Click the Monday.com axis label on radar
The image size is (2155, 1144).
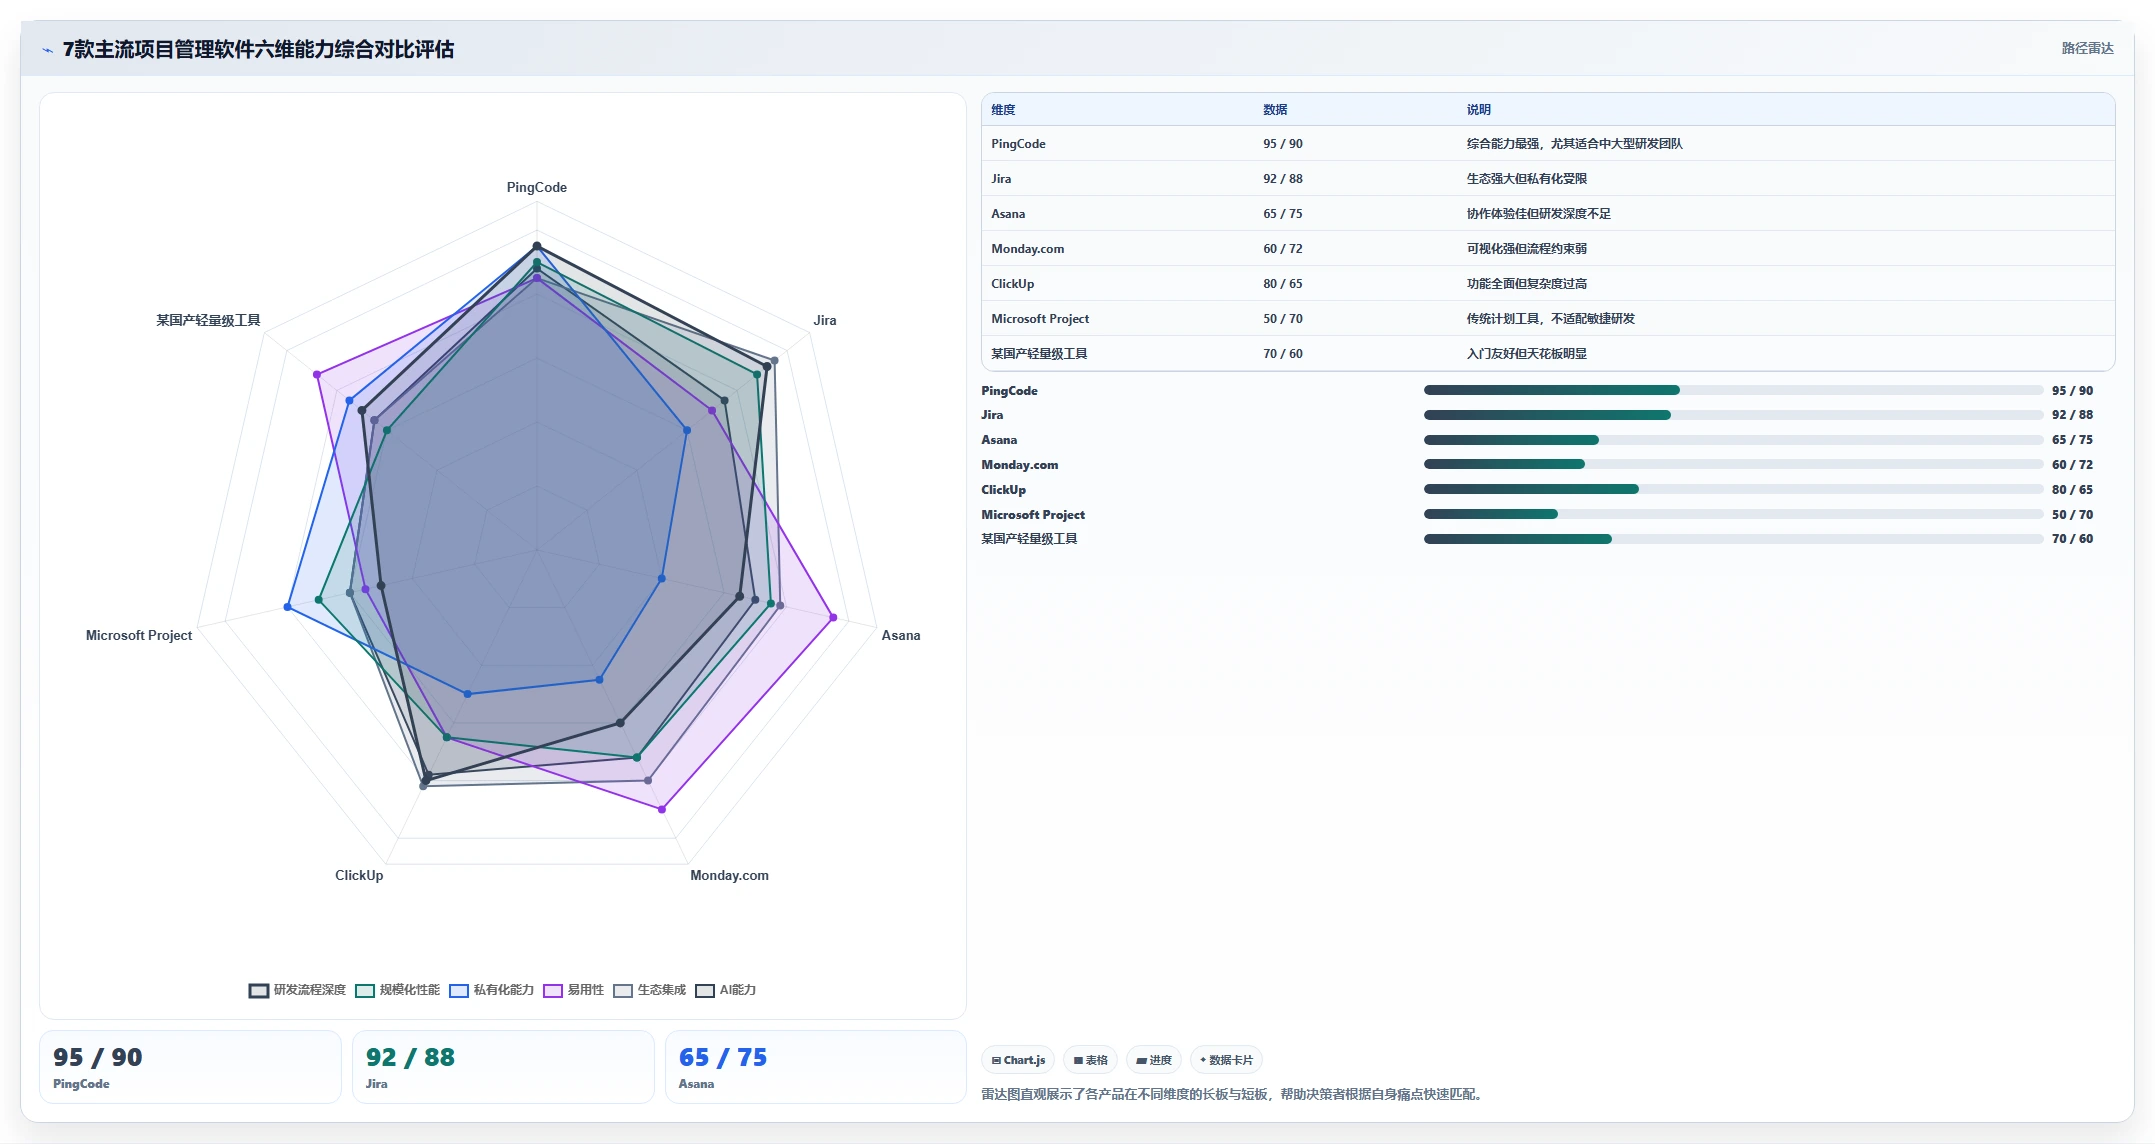(x=730, y=876)
